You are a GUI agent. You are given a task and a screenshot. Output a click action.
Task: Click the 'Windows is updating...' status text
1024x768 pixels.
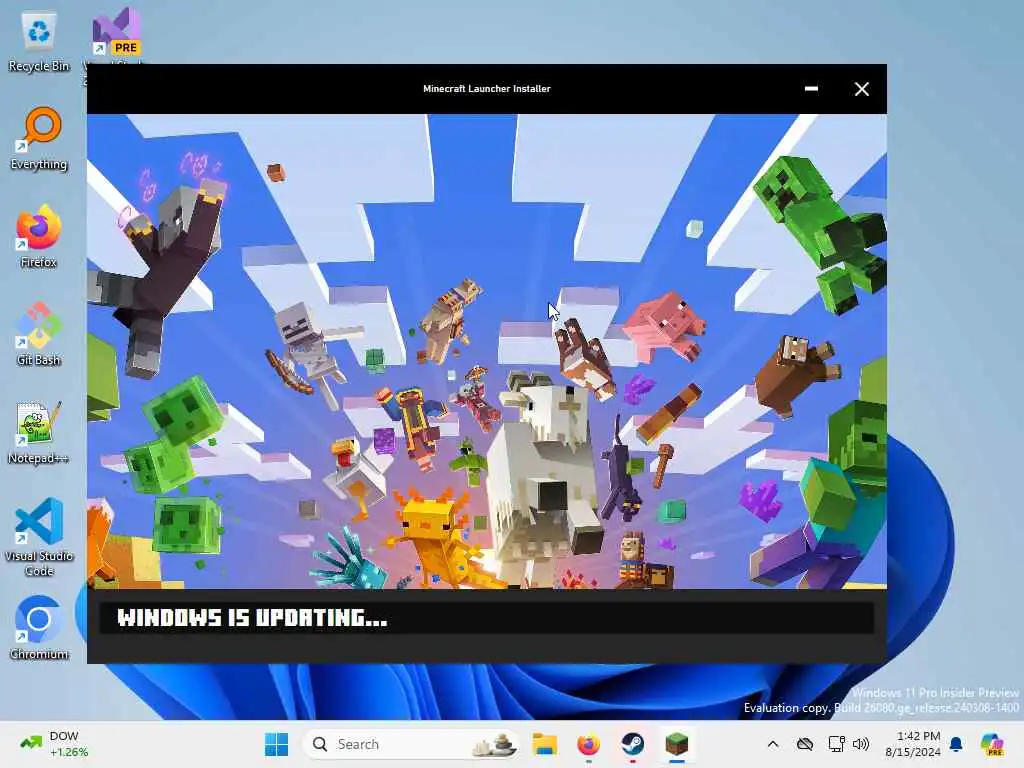(252, 618)
